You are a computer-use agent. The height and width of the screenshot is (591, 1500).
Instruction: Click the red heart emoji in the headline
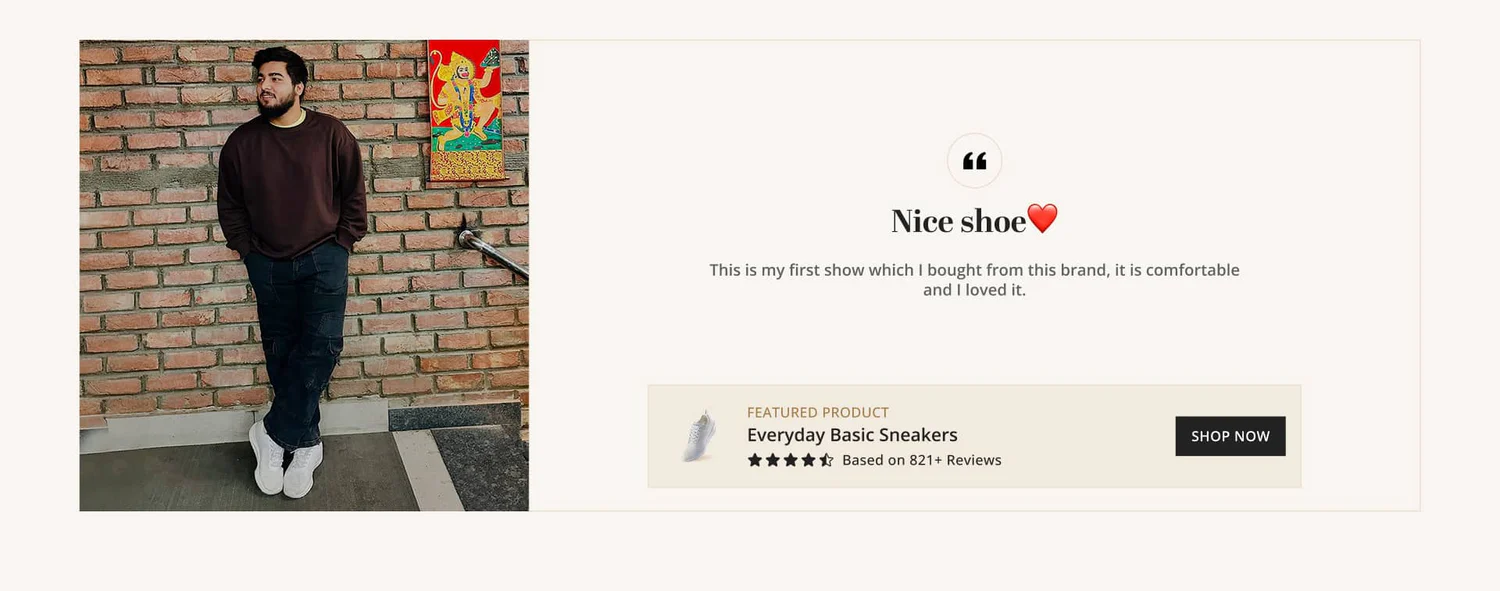coord(1042,219)
